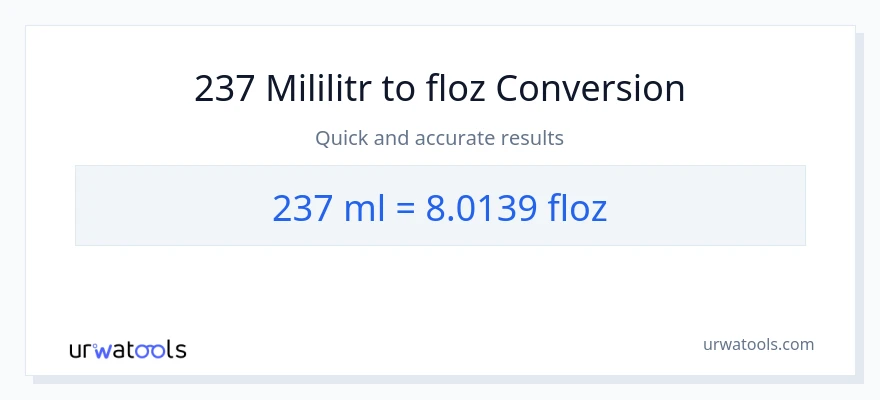
Task: Open the urwatools.com link
Action: [x=757, y=344]
